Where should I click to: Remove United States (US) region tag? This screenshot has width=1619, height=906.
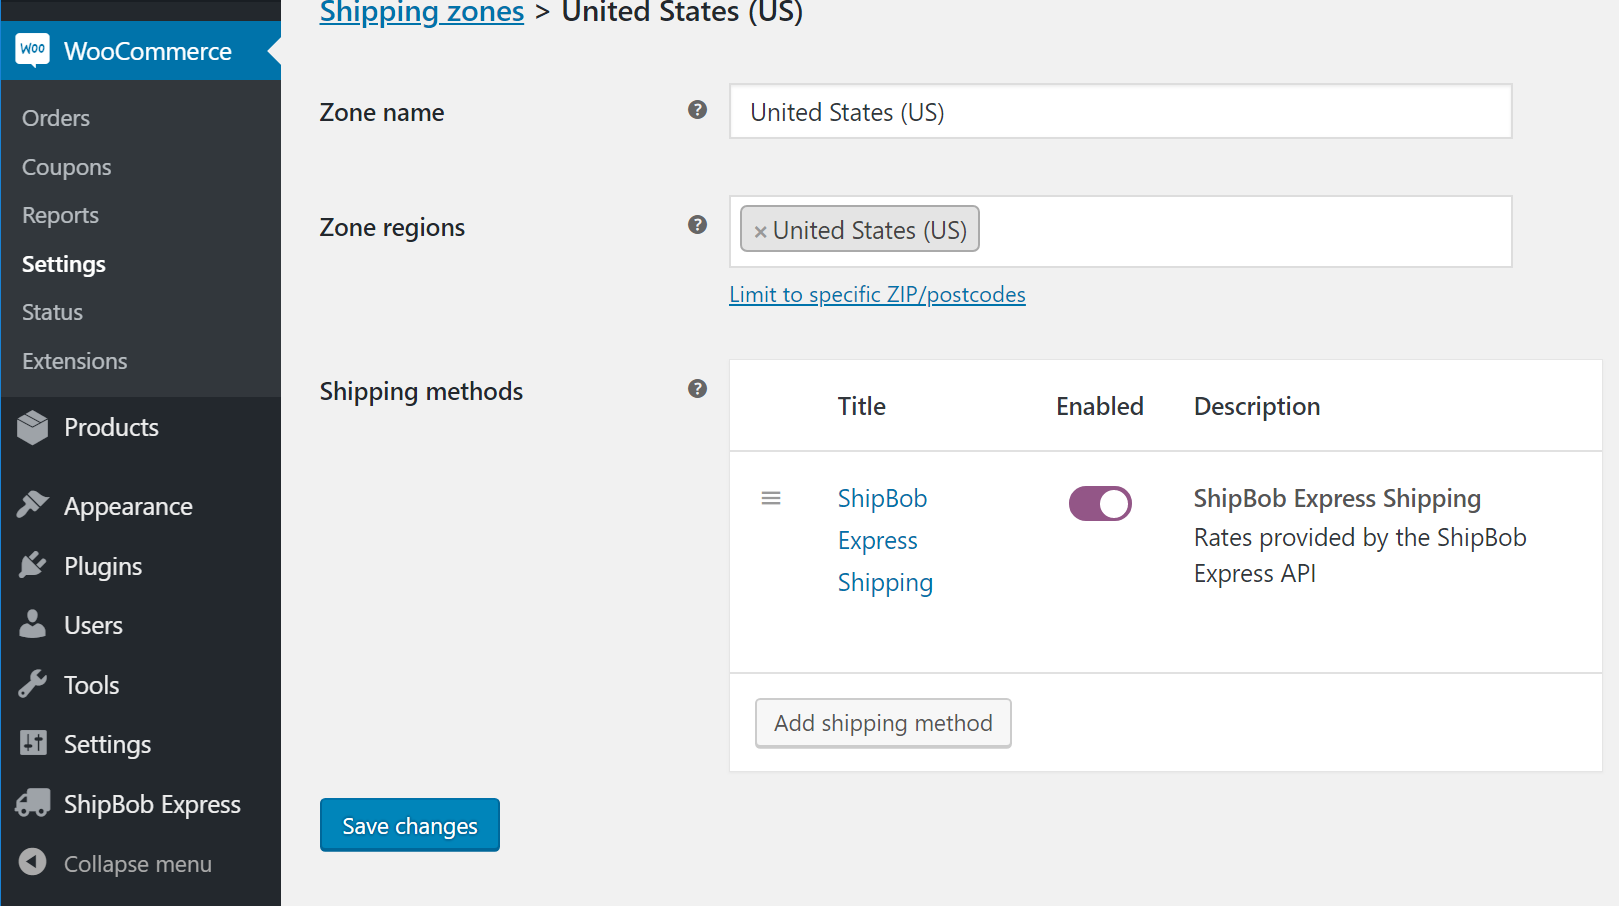click(760, 232)
